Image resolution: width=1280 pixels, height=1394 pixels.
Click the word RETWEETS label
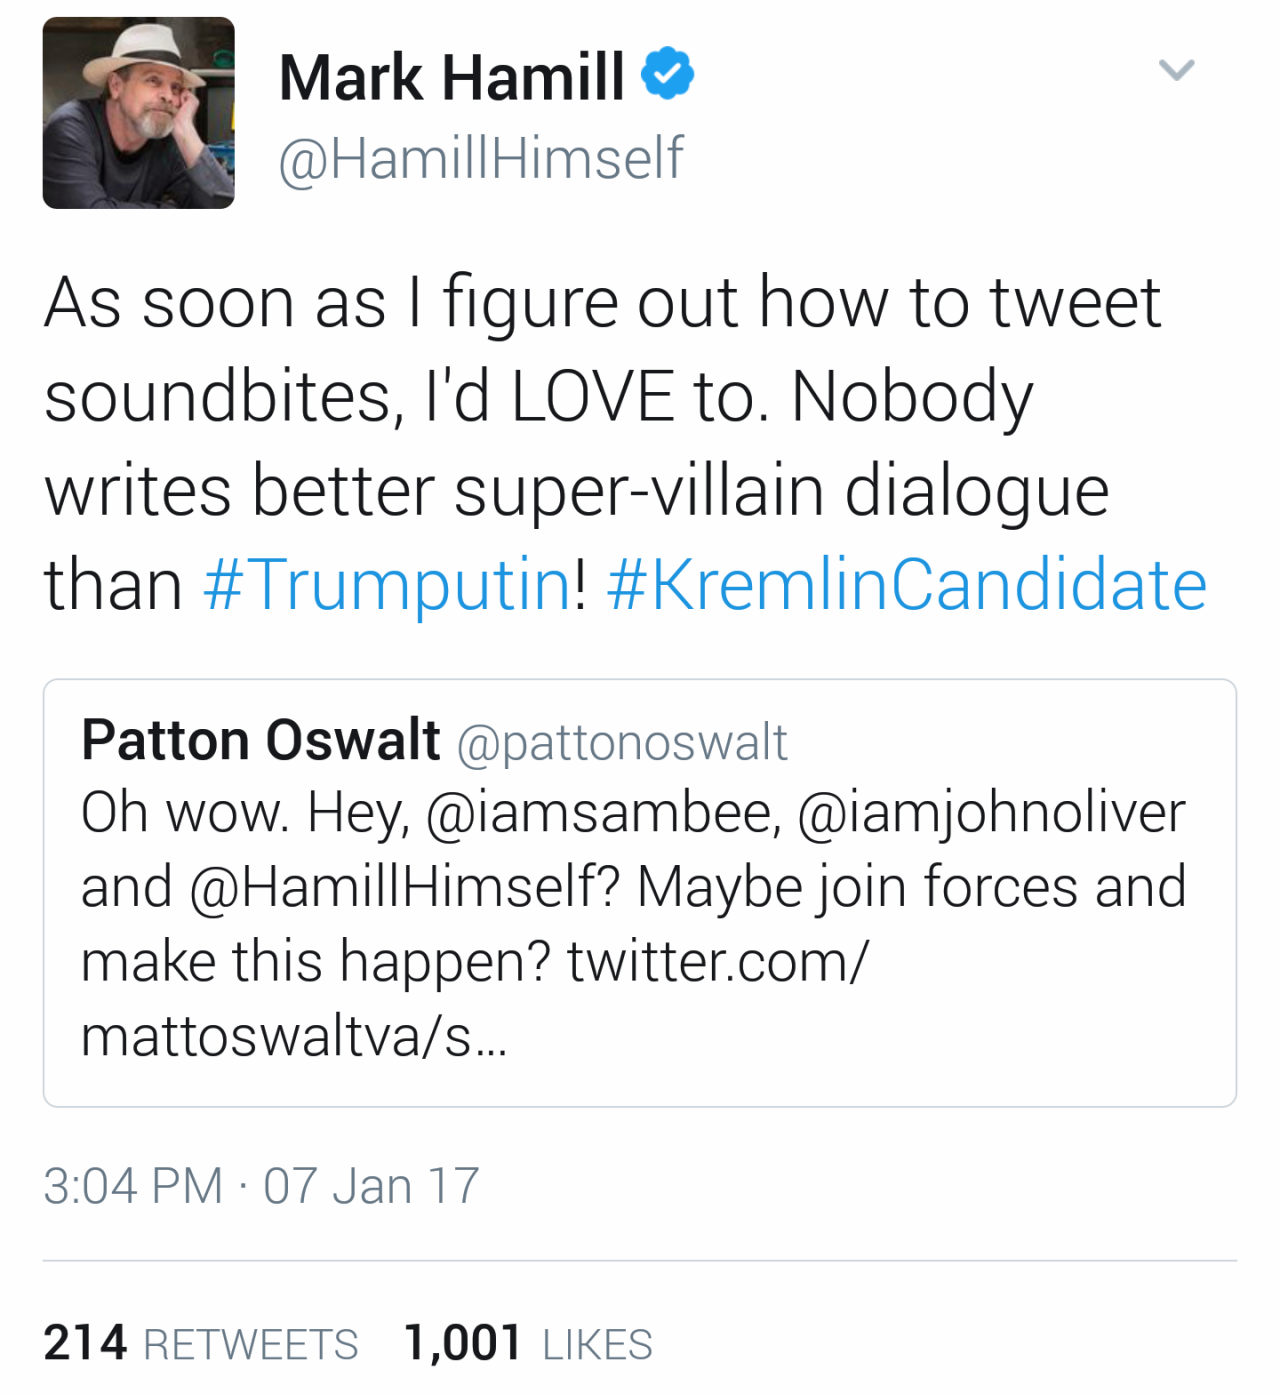251,1345
